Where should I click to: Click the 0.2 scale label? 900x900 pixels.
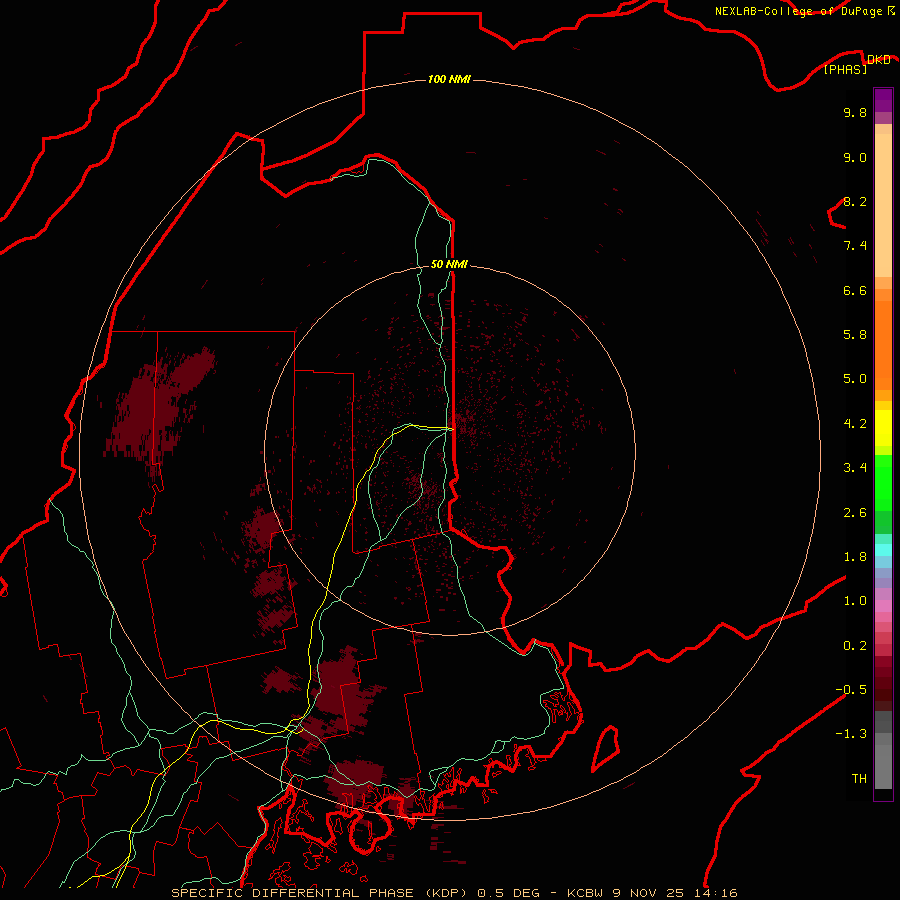855,646
